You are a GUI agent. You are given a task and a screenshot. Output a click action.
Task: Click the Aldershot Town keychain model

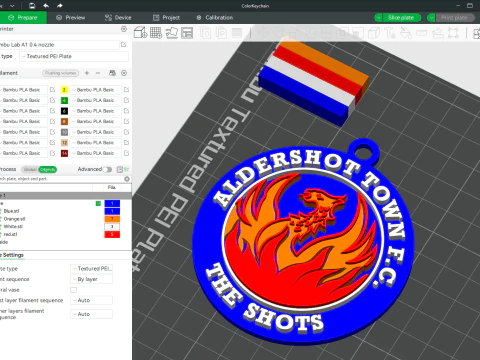302,241
